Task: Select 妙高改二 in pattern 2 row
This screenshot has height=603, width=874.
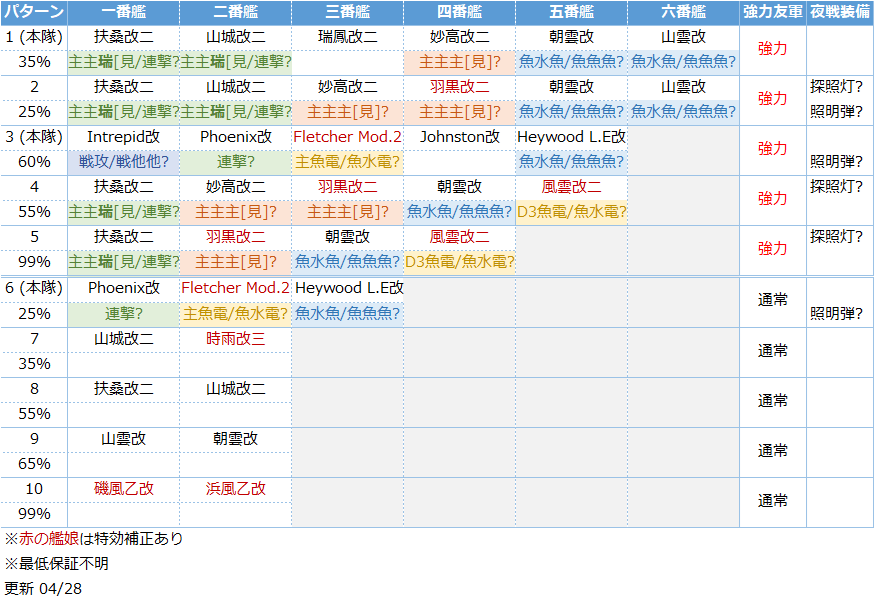Action: (x=348, y=87)
